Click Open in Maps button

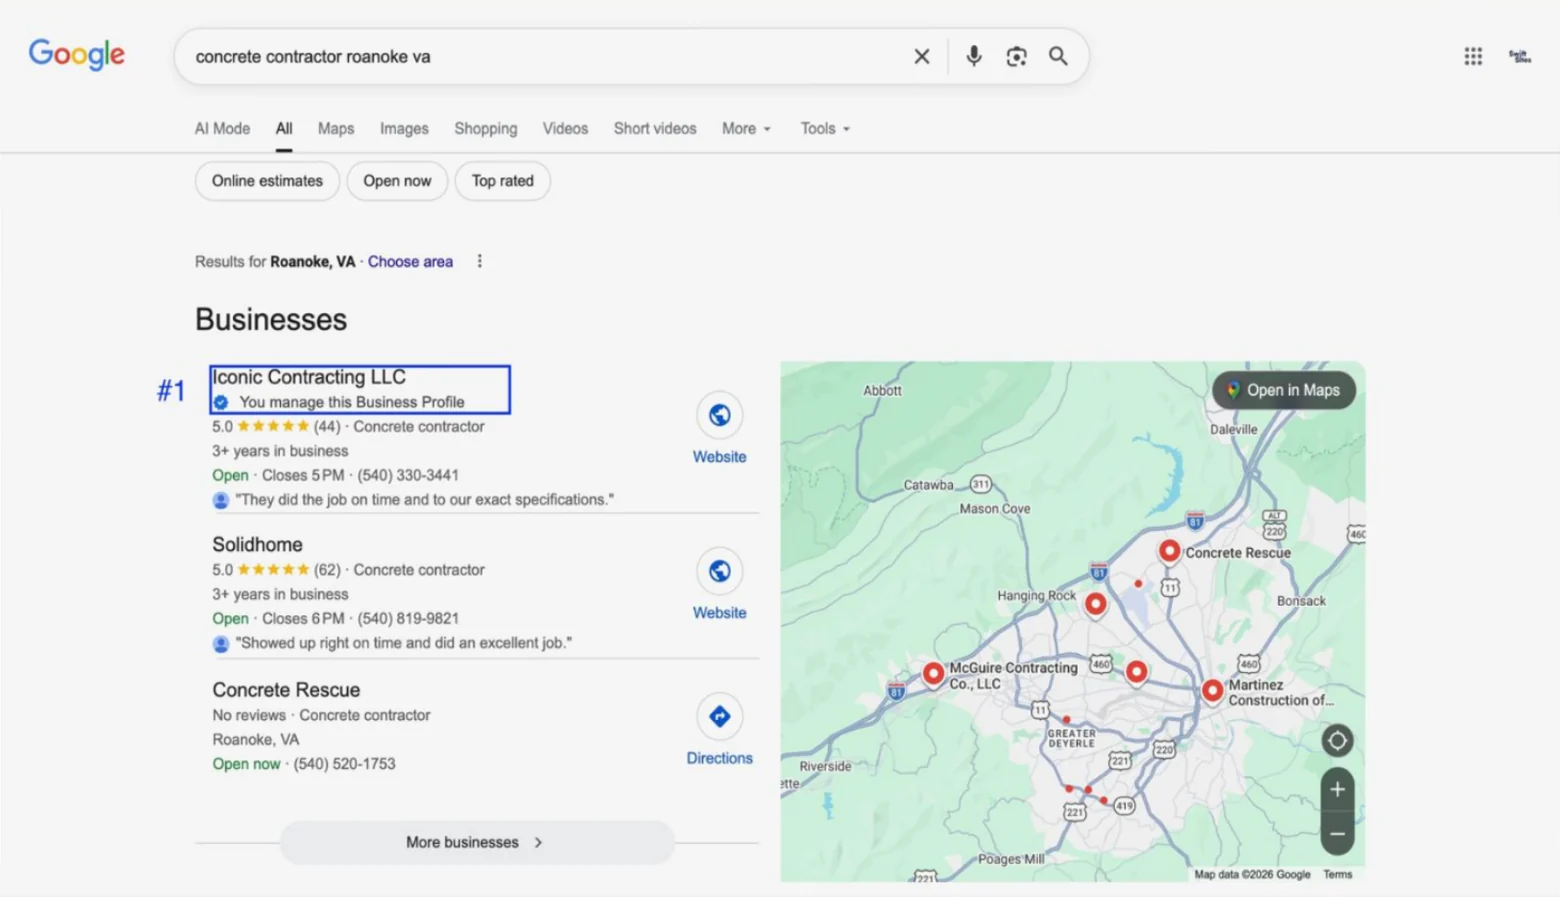[x=1284, y=390]
